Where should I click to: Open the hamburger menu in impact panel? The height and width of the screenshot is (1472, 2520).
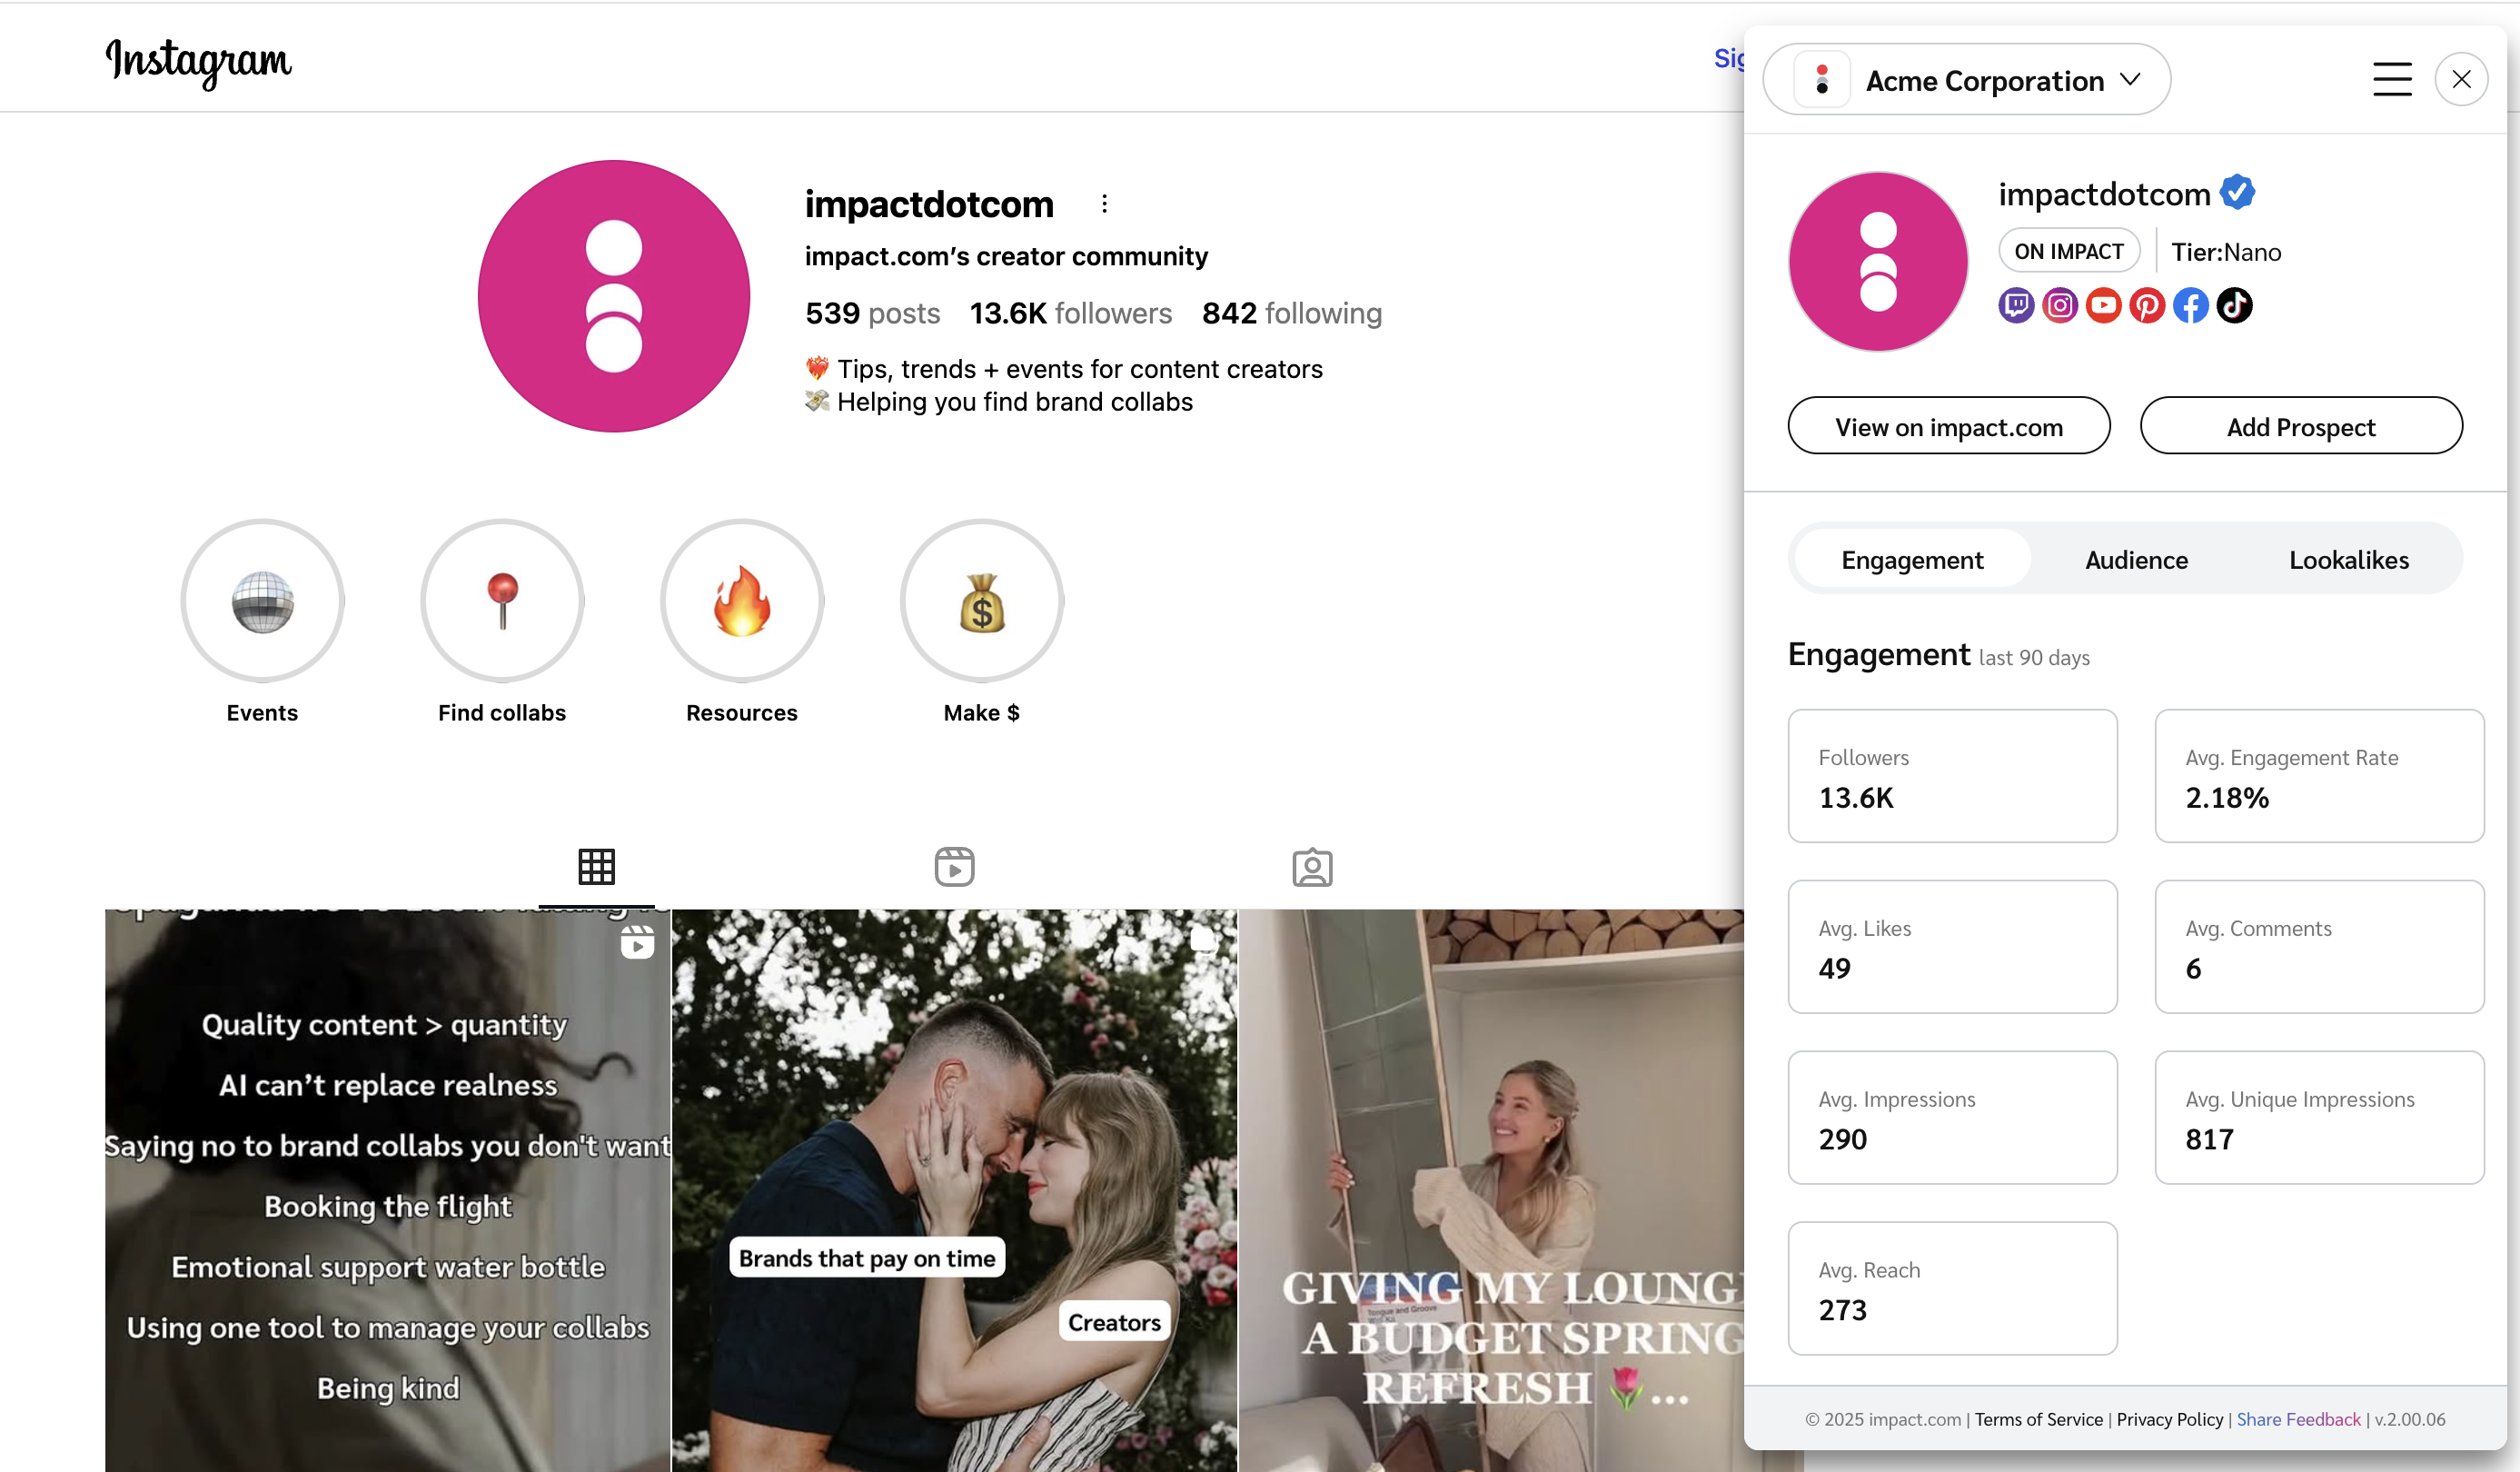pyautogui.click(x=2392, y=79)
